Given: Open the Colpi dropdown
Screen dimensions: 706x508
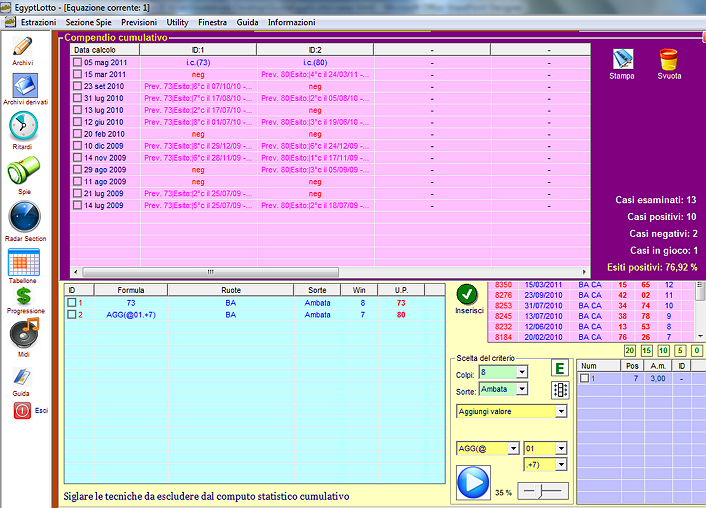Looking at the screenshot, I should (x=522, y=372).
